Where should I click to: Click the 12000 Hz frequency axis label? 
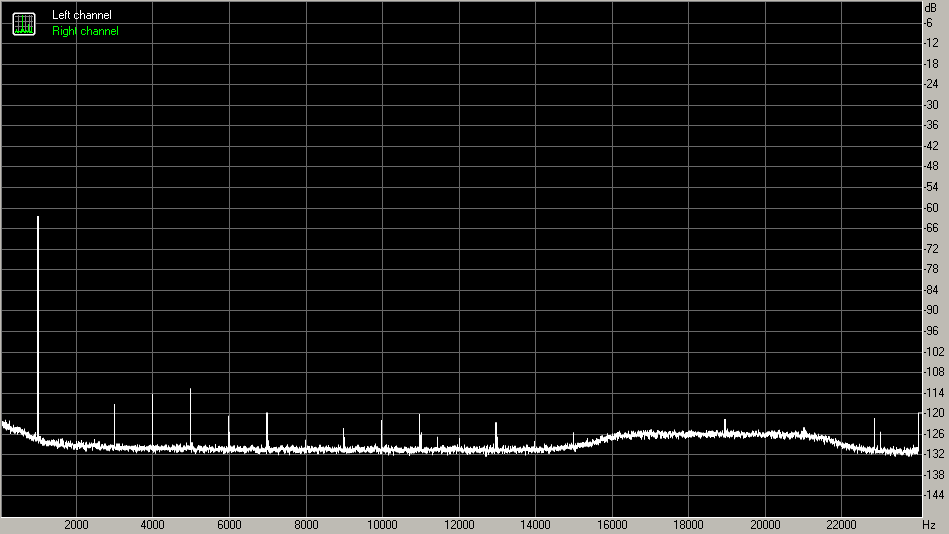click(459, 525)
